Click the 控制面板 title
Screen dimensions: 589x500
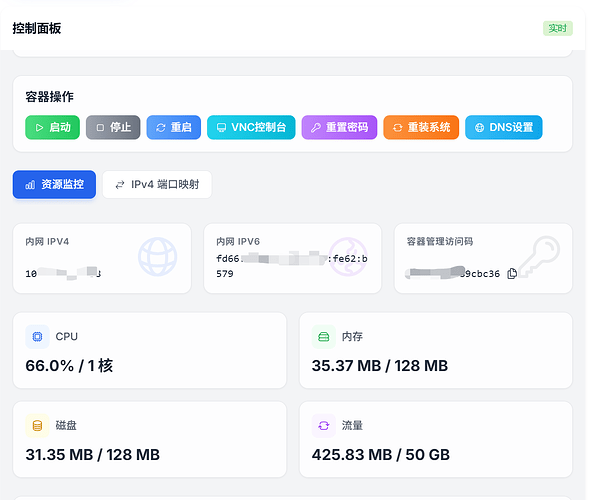click(36, 28)
